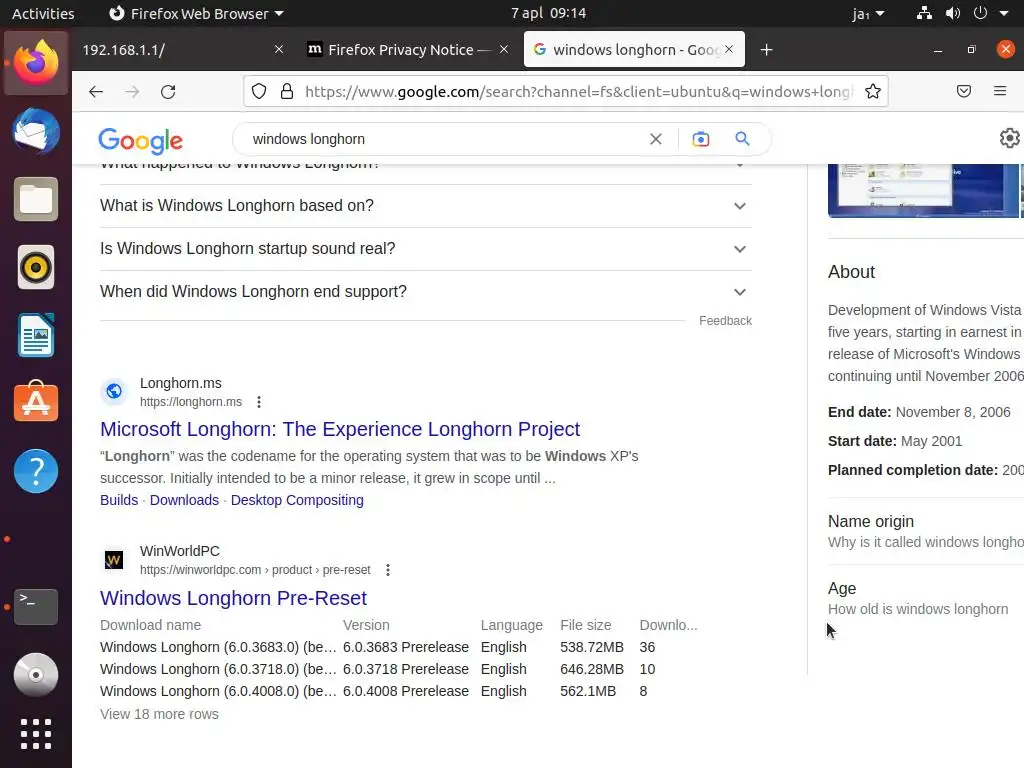This screenshot has width=1024, height=768.
Task: Expand "Is Windows Longhorn startup sound real?"
Action: [426, 249]
